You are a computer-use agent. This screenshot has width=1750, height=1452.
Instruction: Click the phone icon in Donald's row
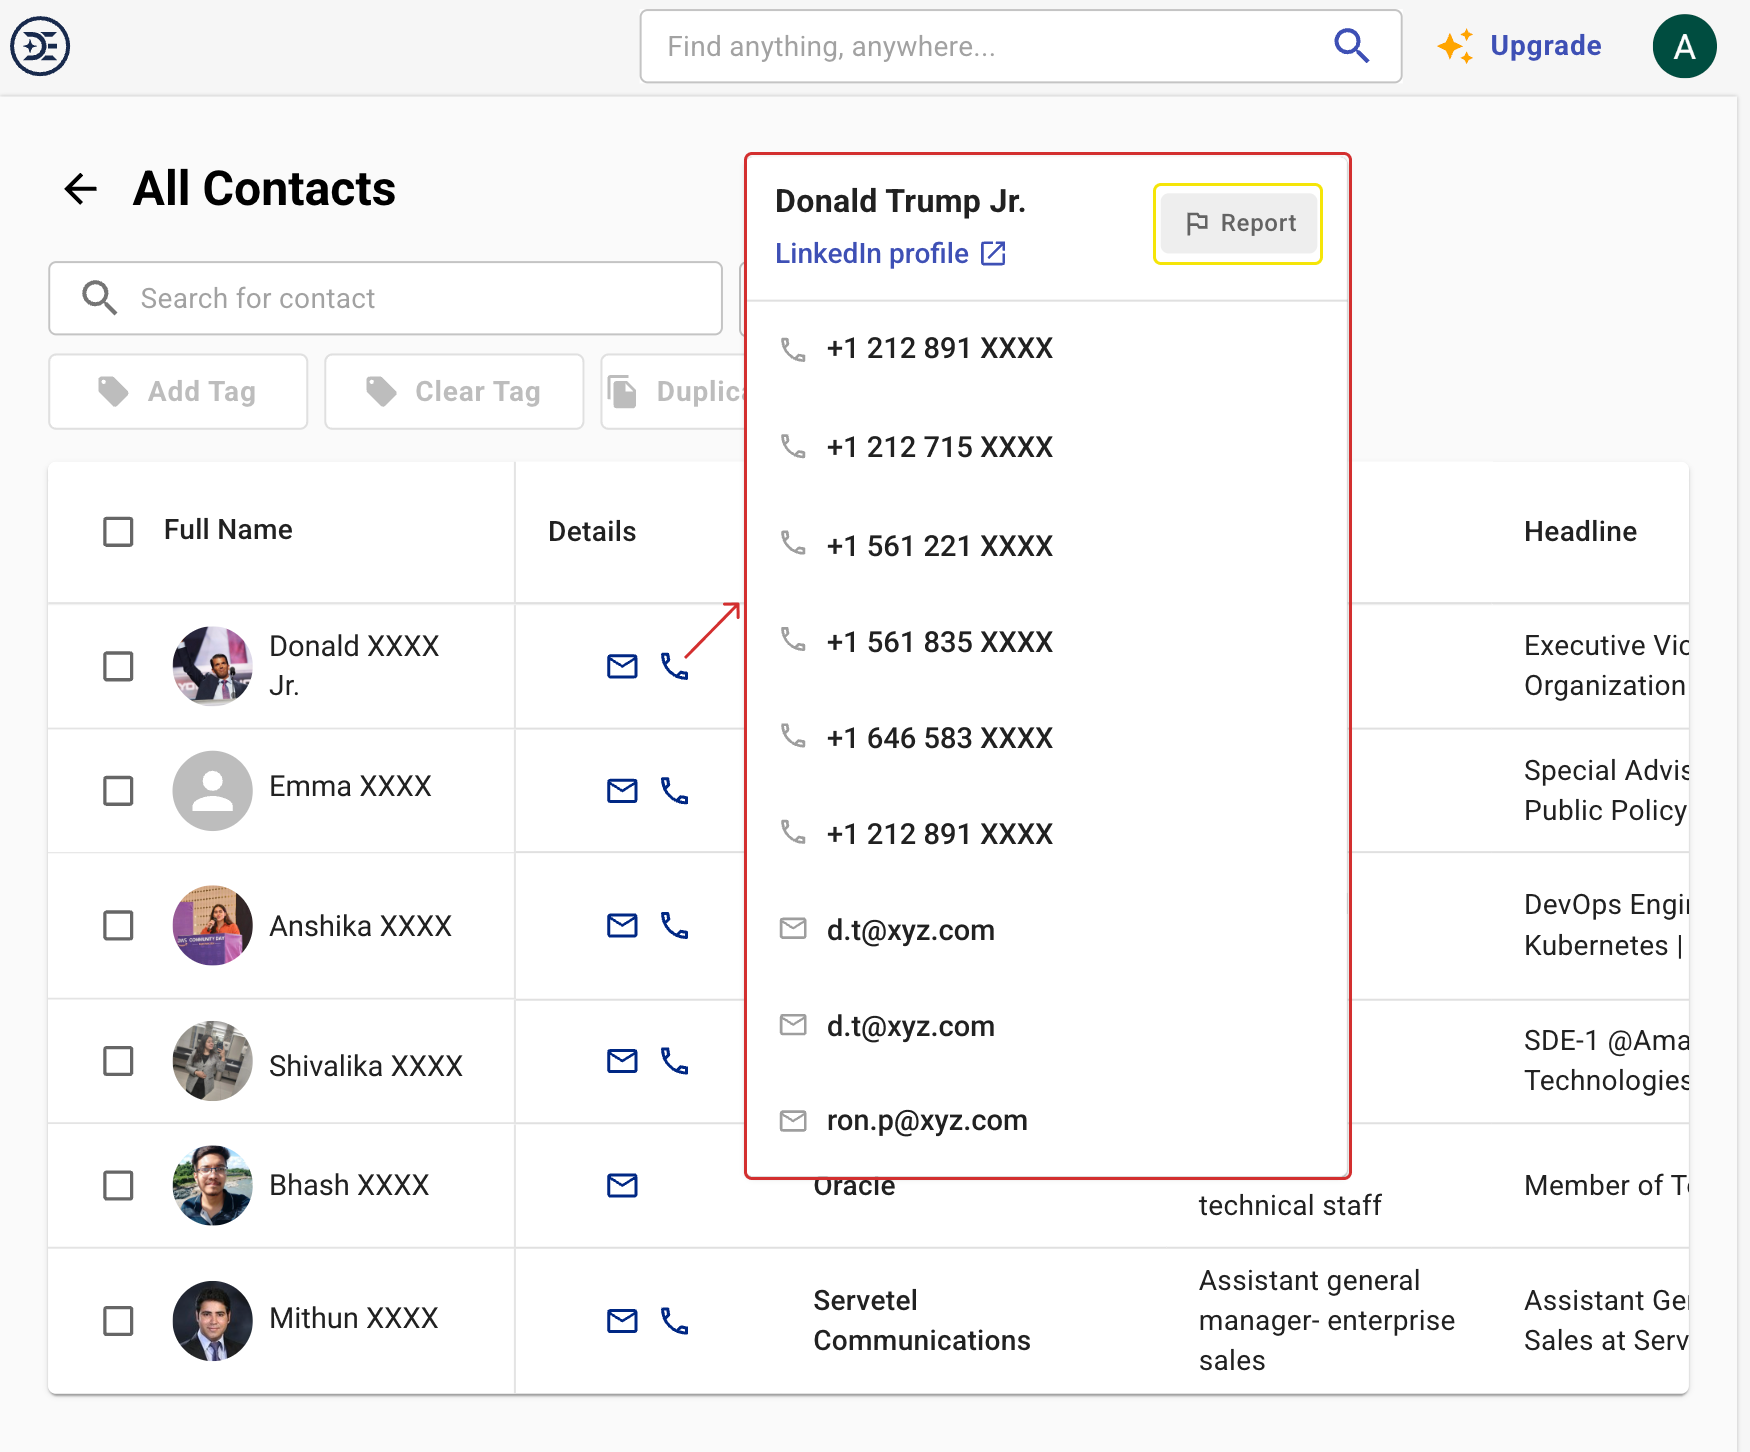(675, 666)
